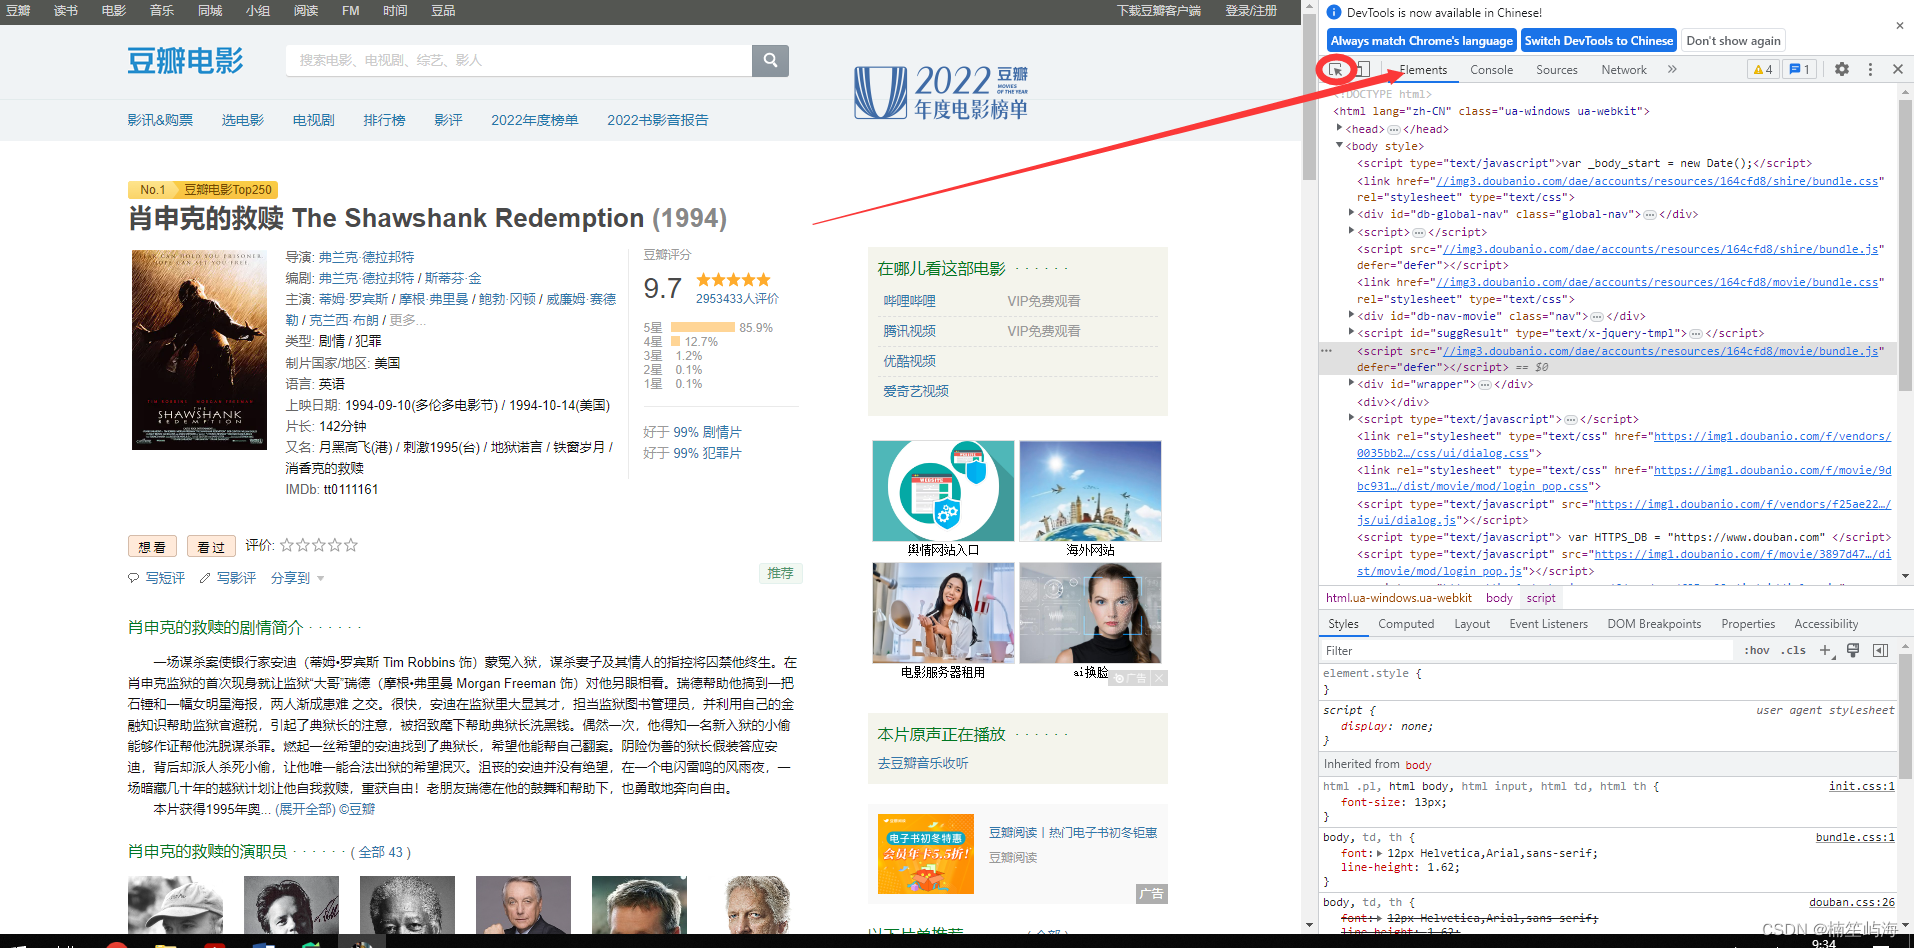Add a new style rule with the plus icon
This screenshot has width=1914, height=948.
pos(1825,650)
